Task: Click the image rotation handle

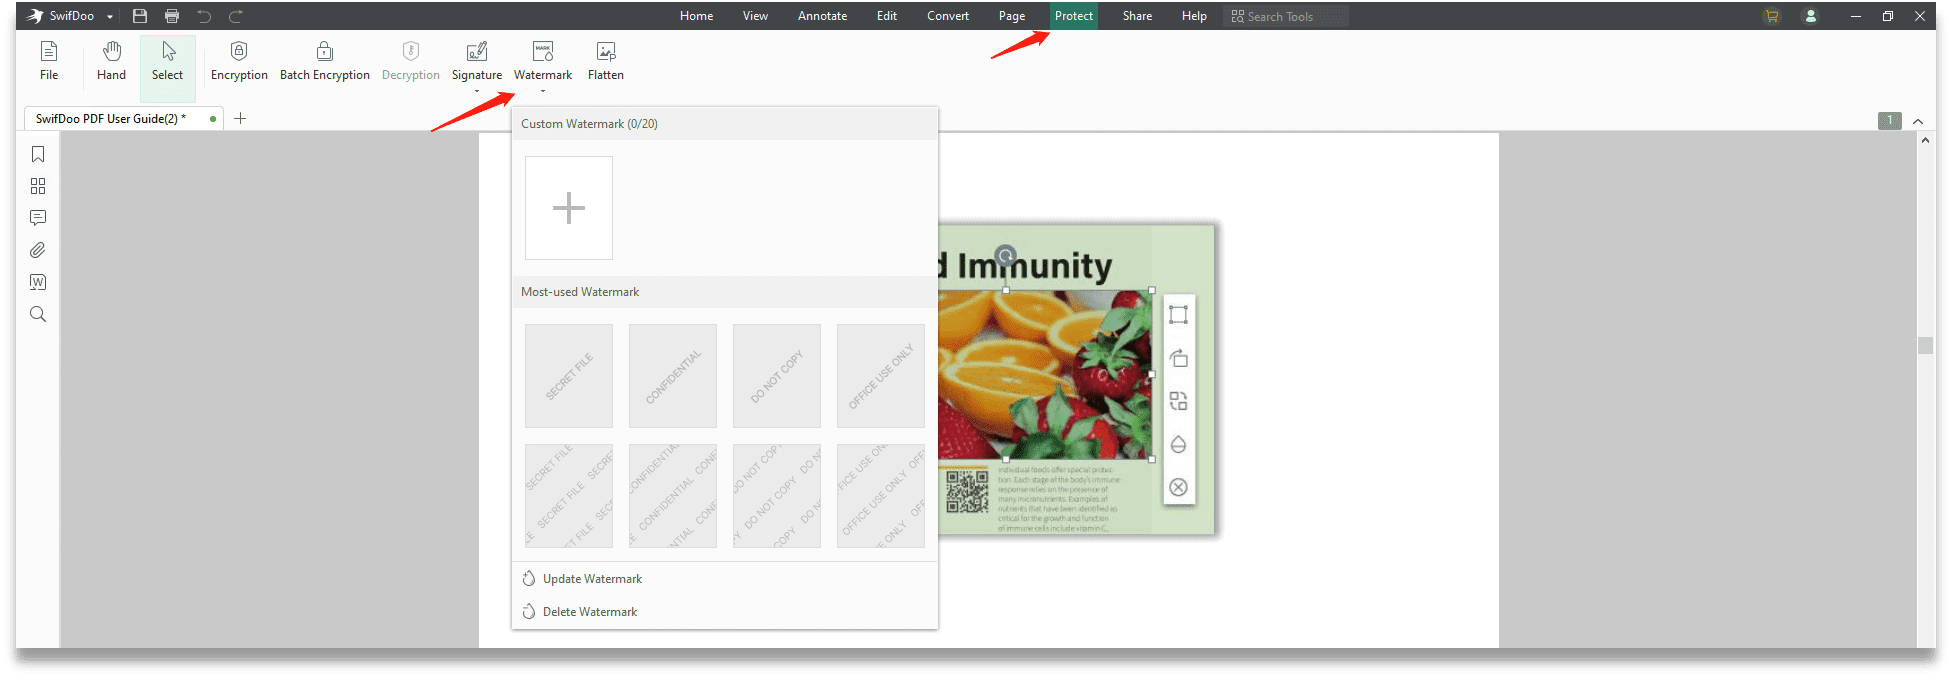Action: 1006,255
